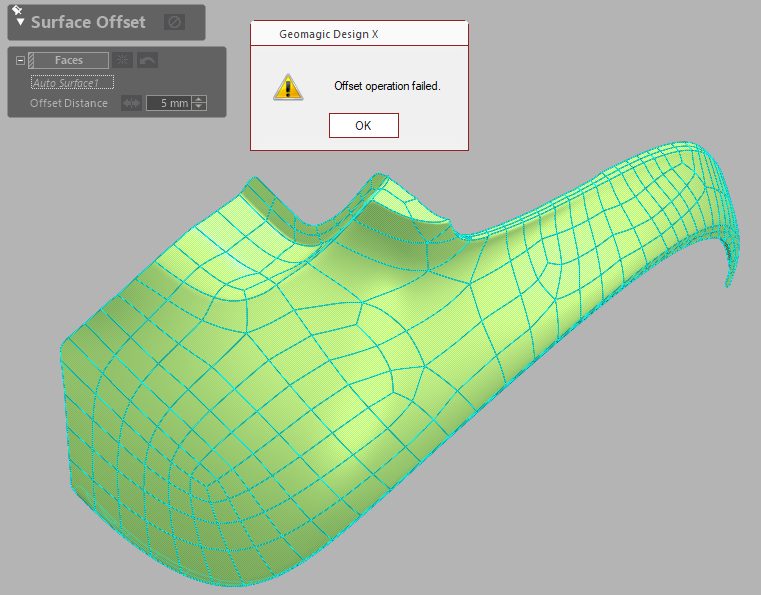Collapse the Surface Offset panel triangle
The height and width of the screenshot is (595, 761).
20,22
